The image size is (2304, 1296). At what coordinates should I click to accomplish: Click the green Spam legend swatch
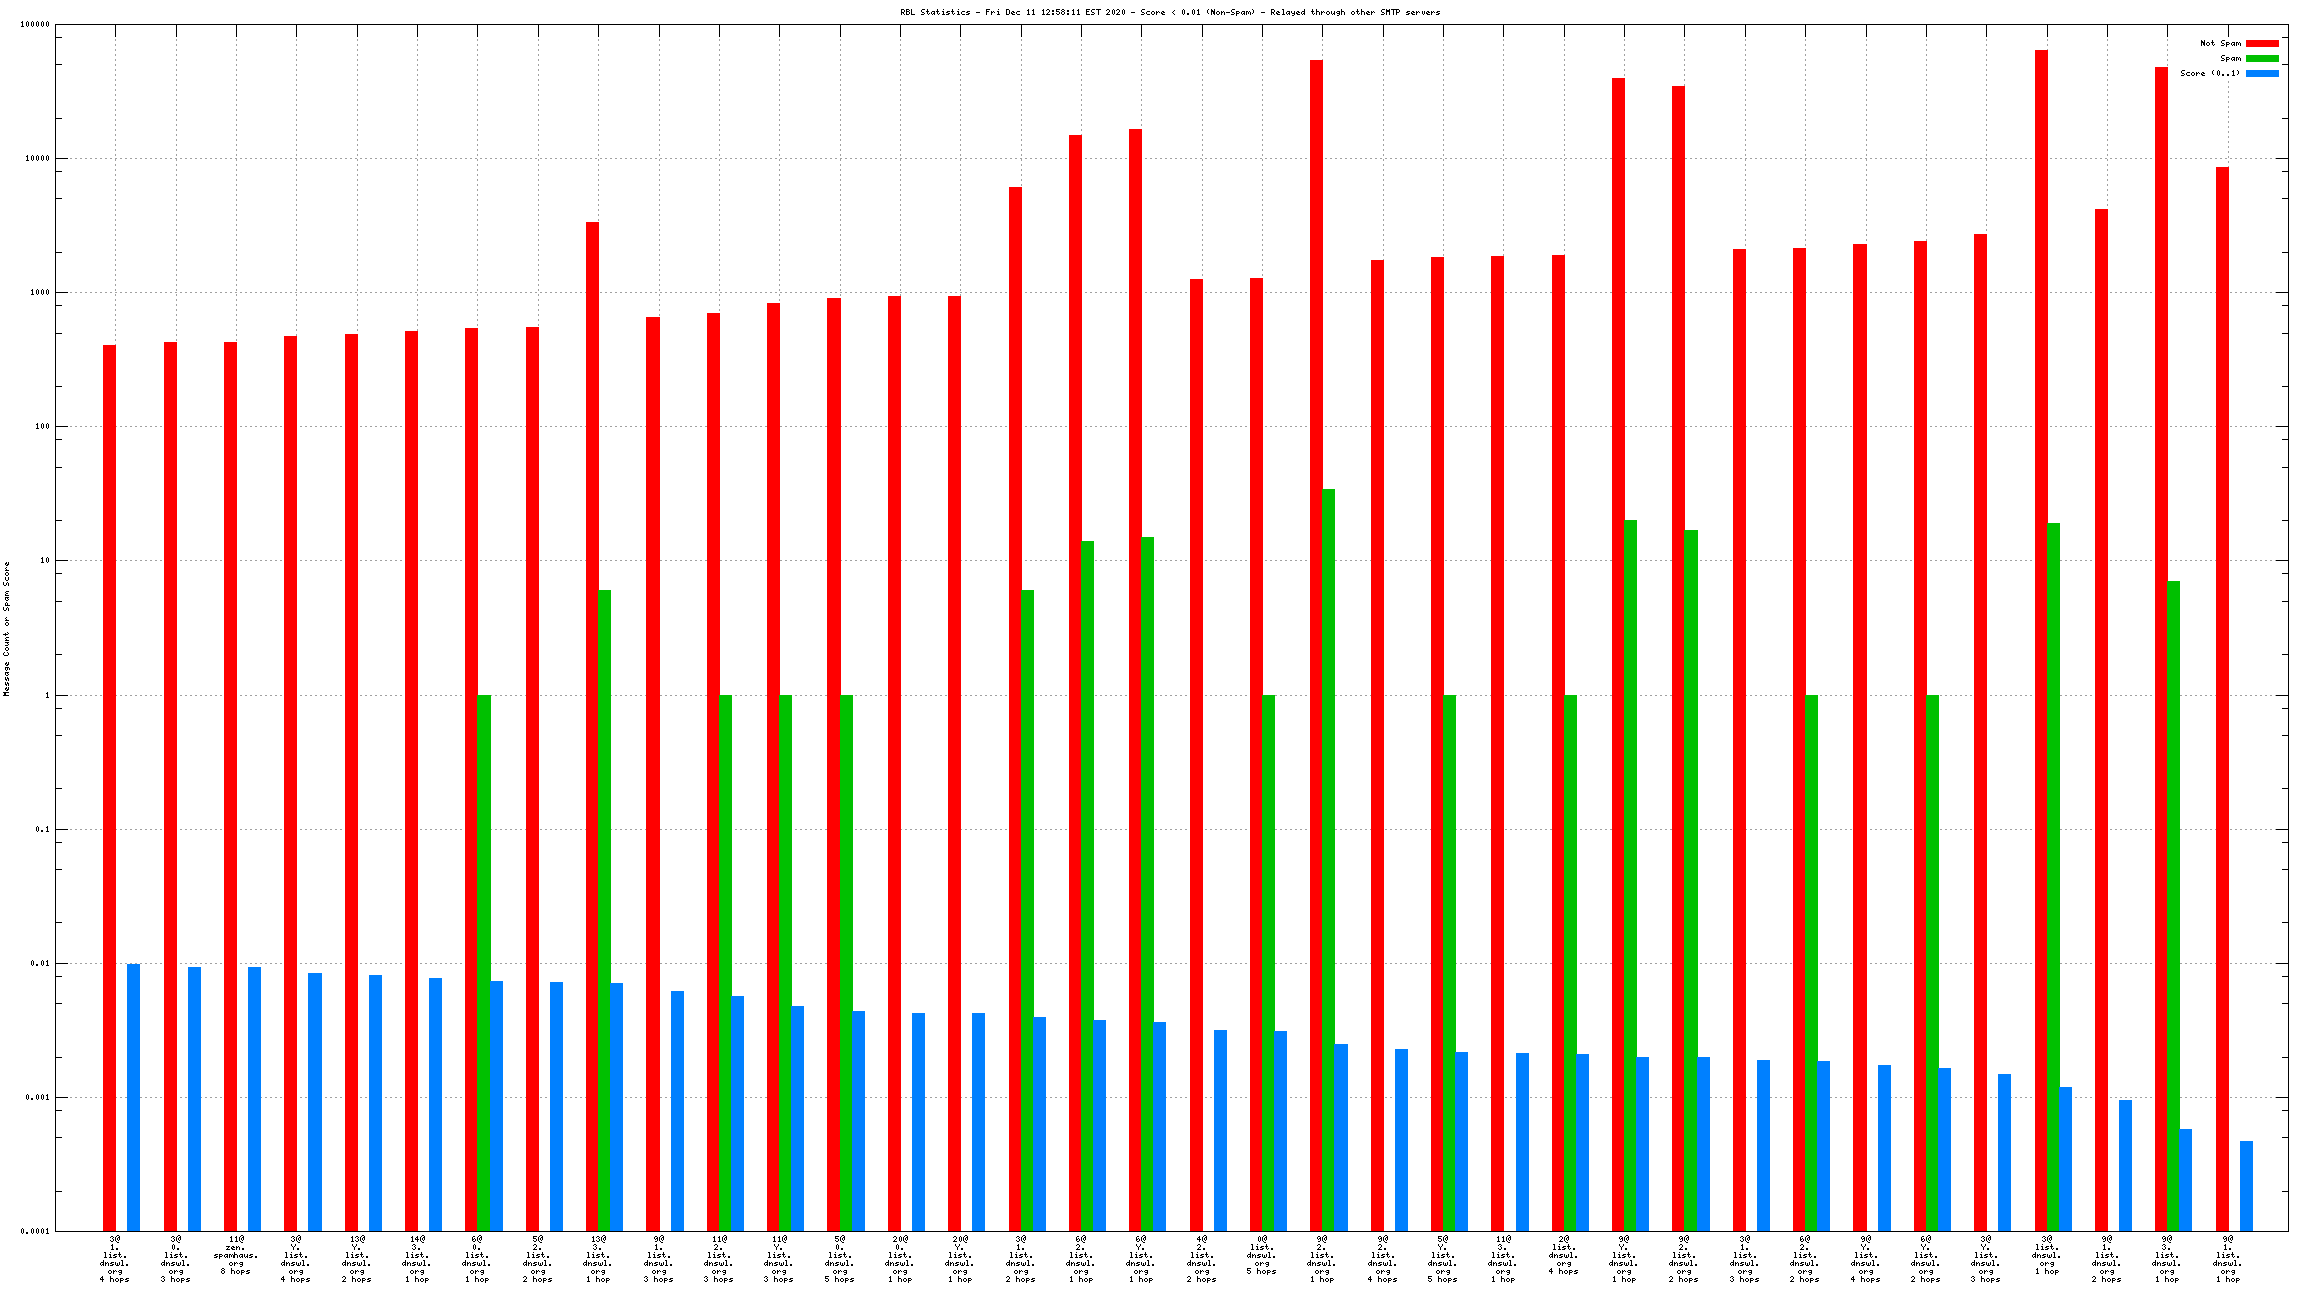click(x=2262, y=58)
